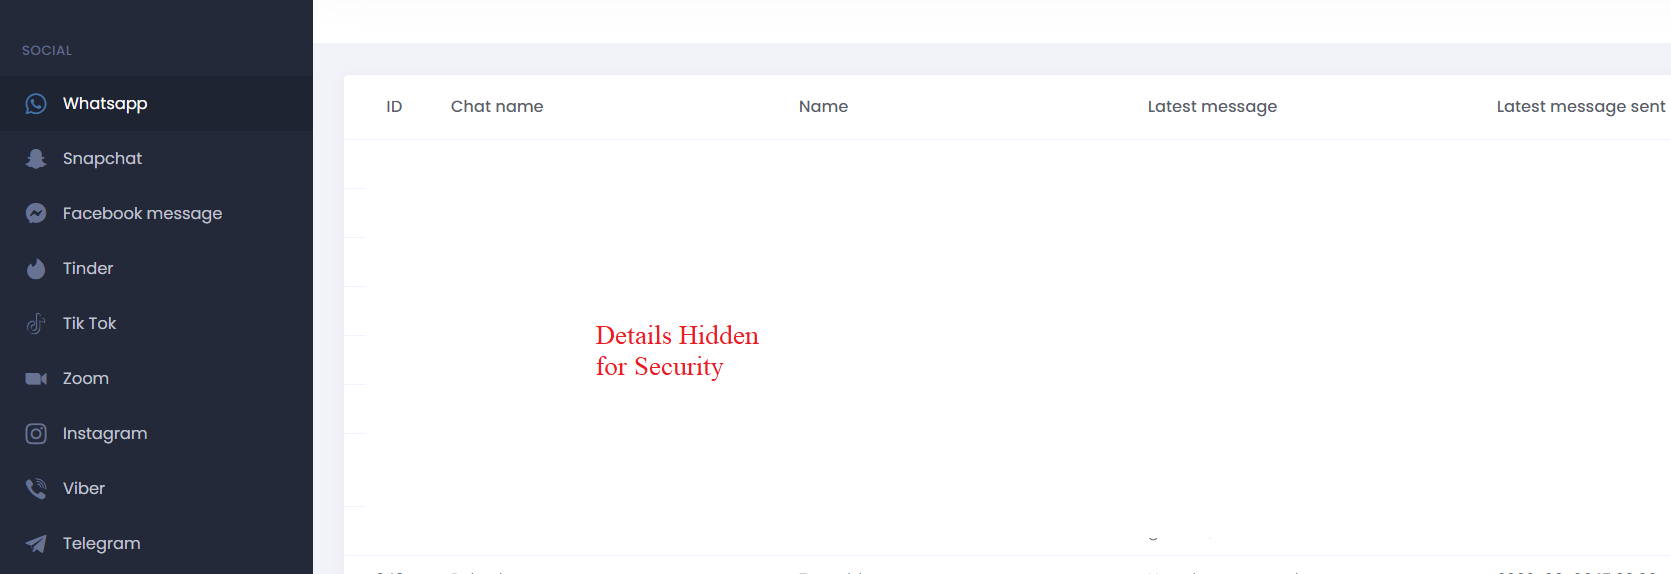Click the Facebook Messenger icon
This screenshot has width=1671, height=574.
(36, 214)
